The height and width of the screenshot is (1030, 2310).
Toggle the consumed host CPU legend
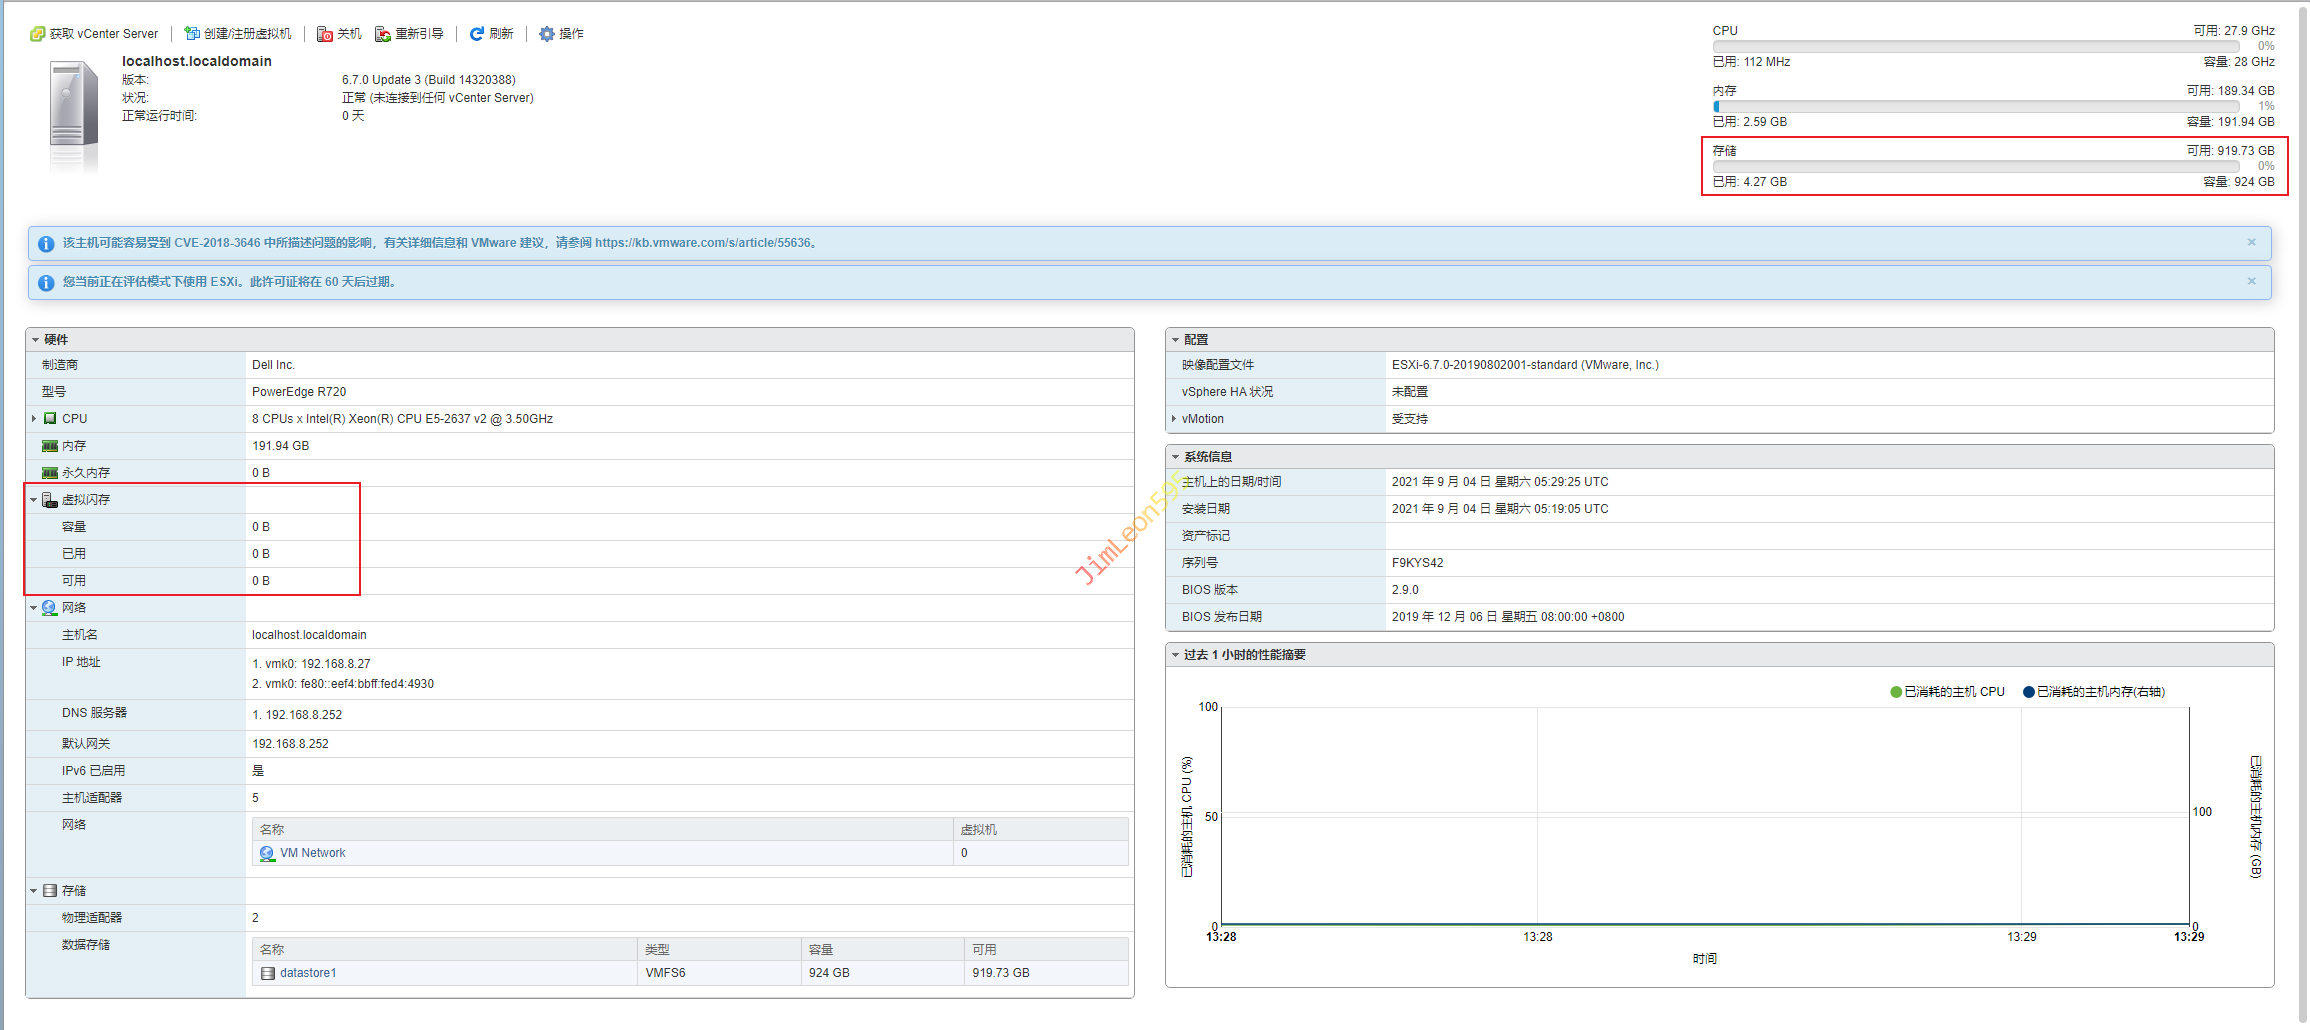(1946, 692)
